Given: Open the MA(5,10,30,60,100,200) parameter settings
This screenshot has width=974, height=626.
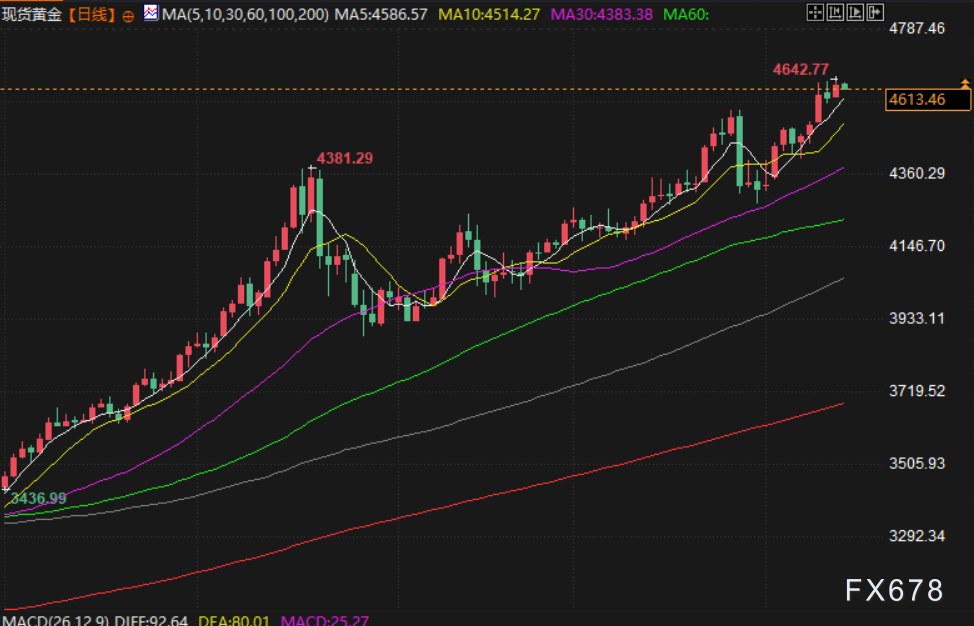Looking at the screenshot, I should (x=244, y=15).
